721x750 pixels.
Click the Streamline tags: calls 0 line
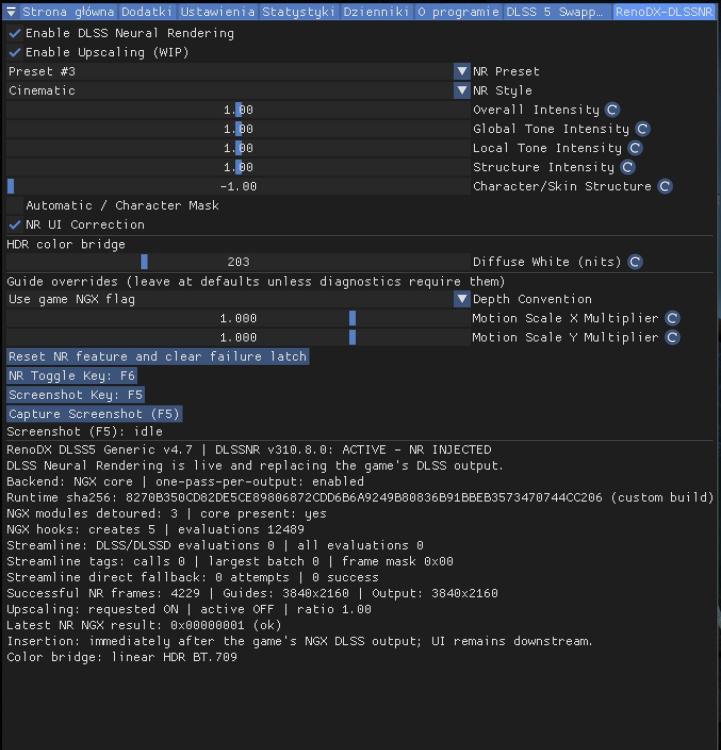230,562
